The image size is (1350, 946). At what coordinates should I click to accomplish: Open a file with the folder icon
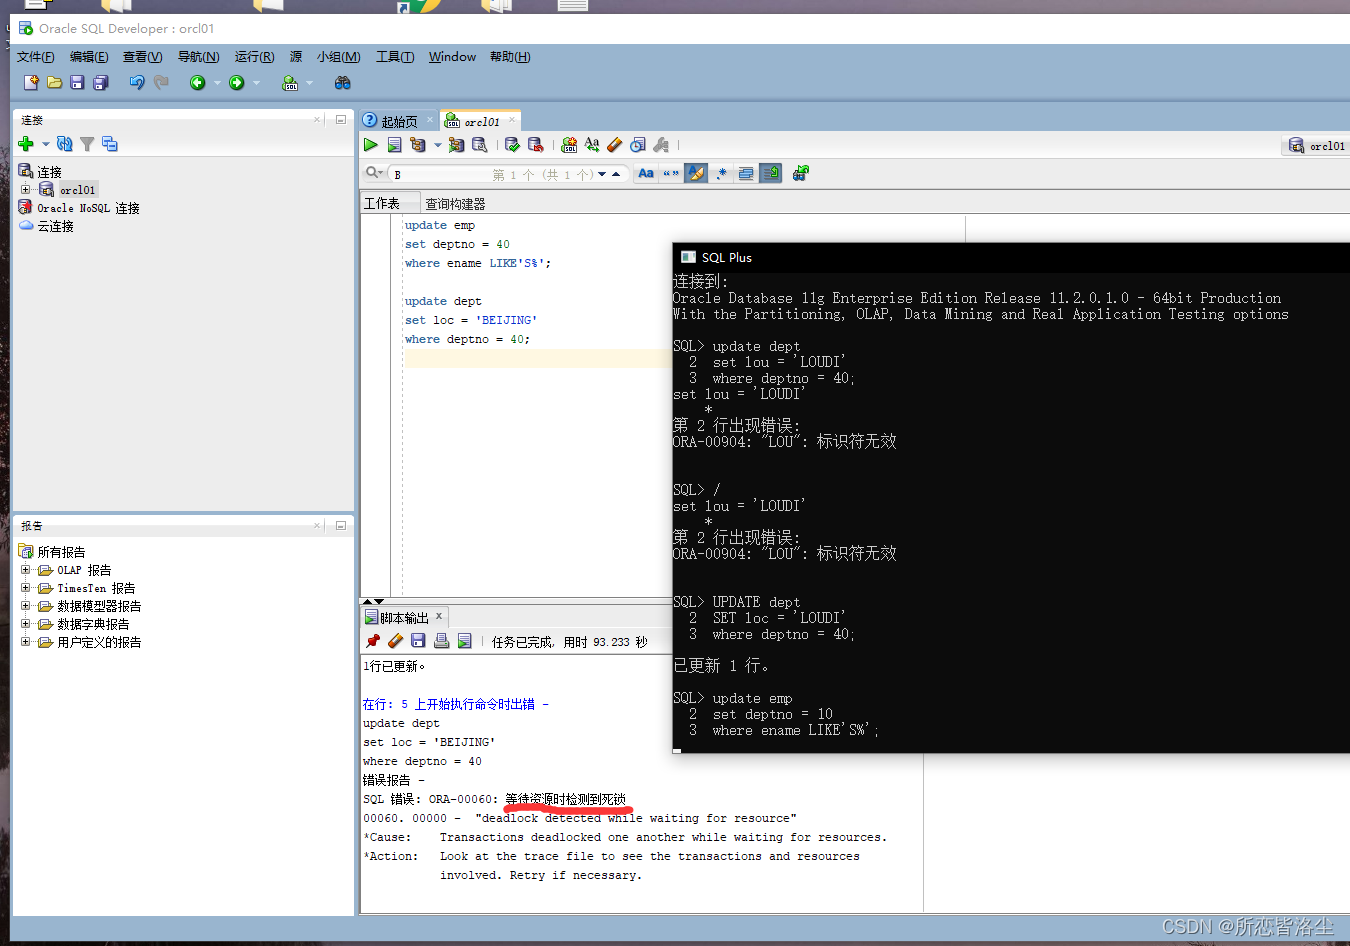tap(54, 82)
